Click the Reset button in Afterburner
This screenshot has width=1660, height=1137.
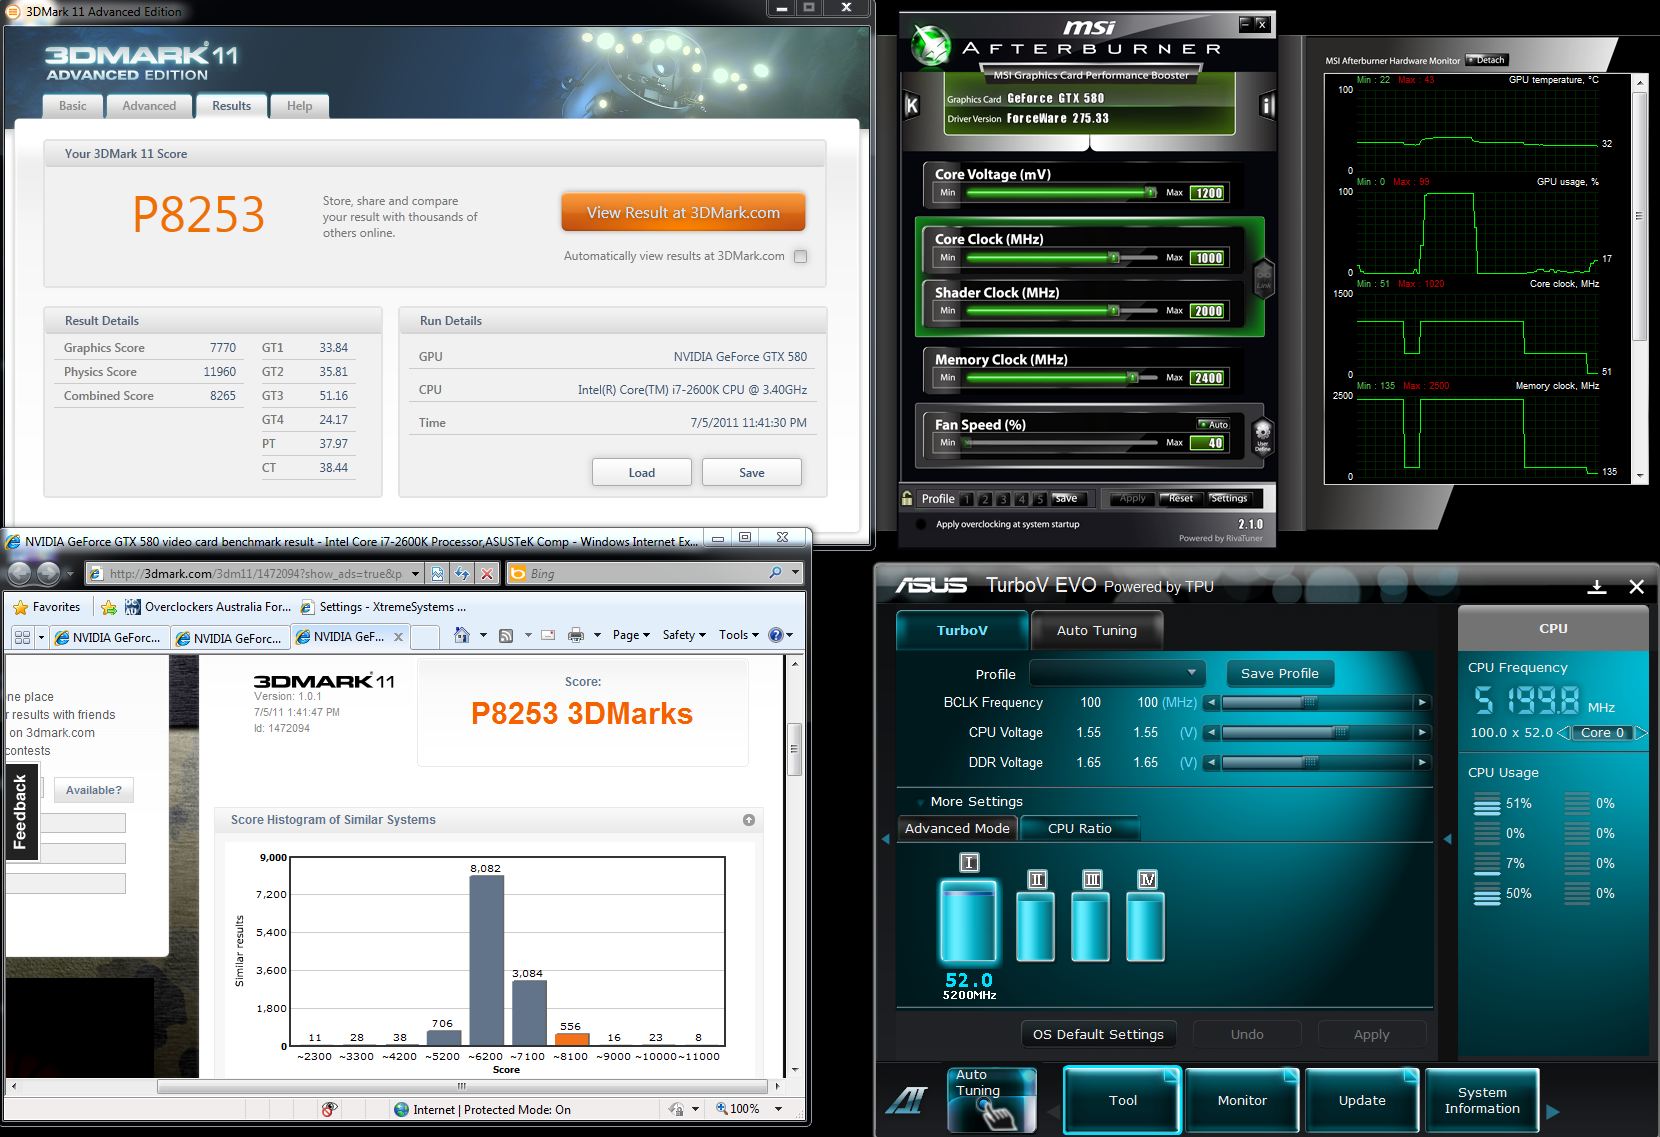[x=1180, y=498]
